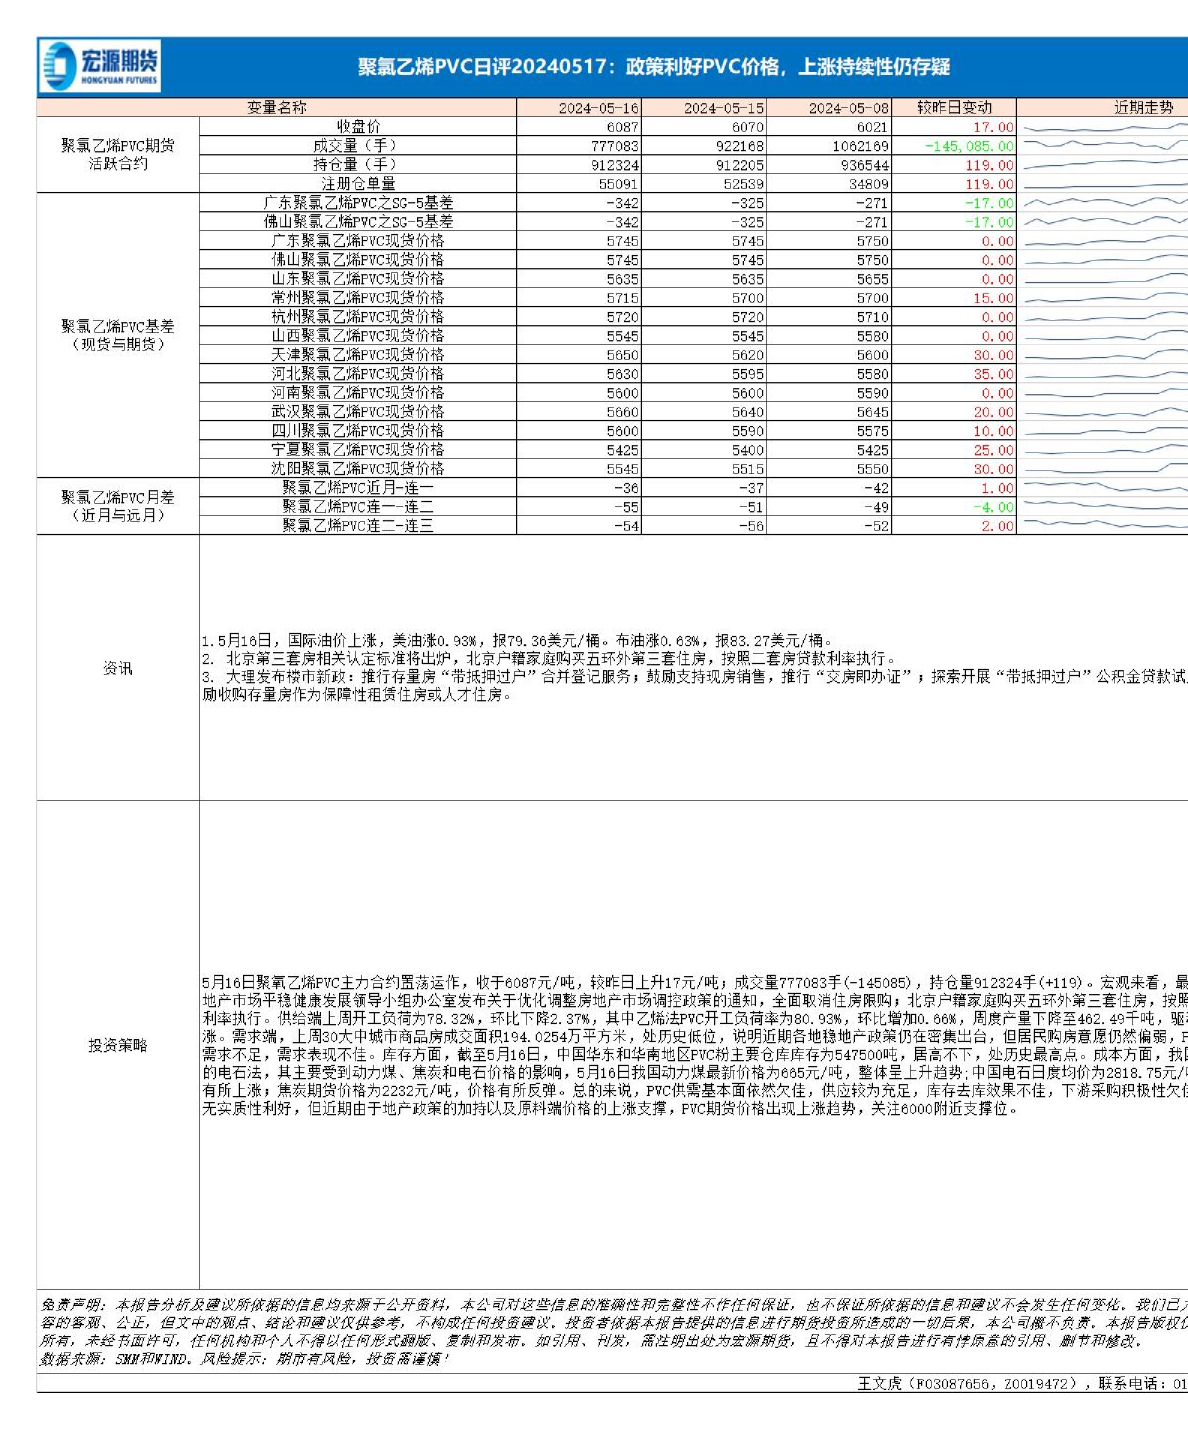Select the 变量名称 column header
The width and height of the screenshot is (1188, 1429).
277,107
